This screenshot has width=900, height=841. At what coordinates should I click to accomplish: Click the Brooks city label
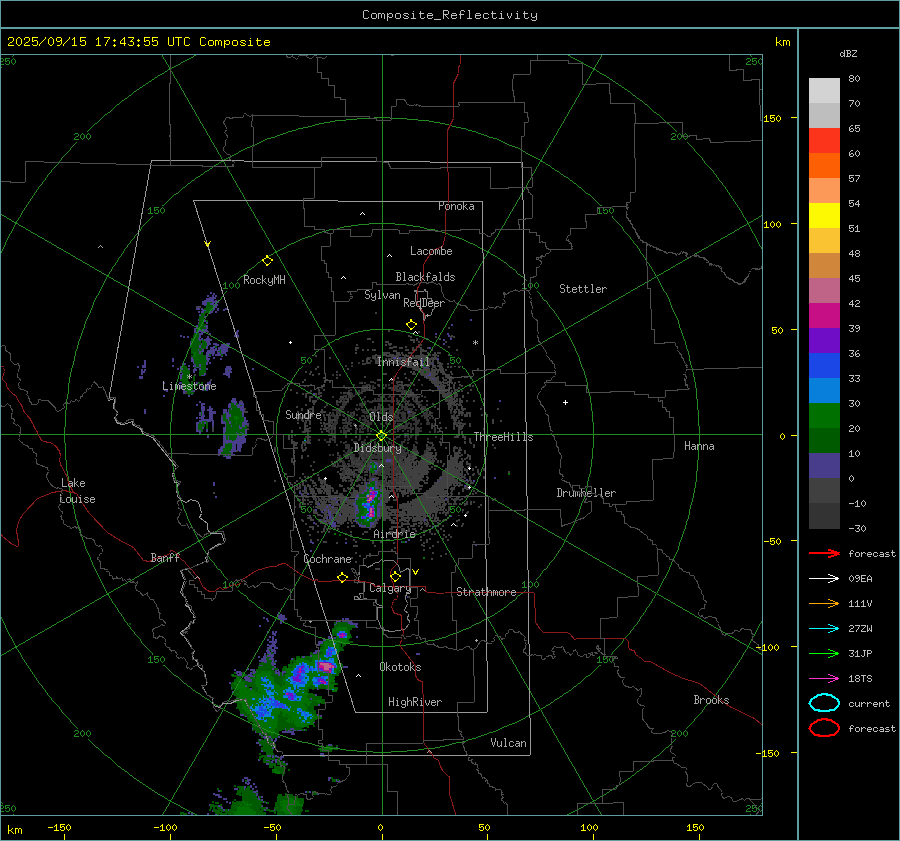(711, 700)
